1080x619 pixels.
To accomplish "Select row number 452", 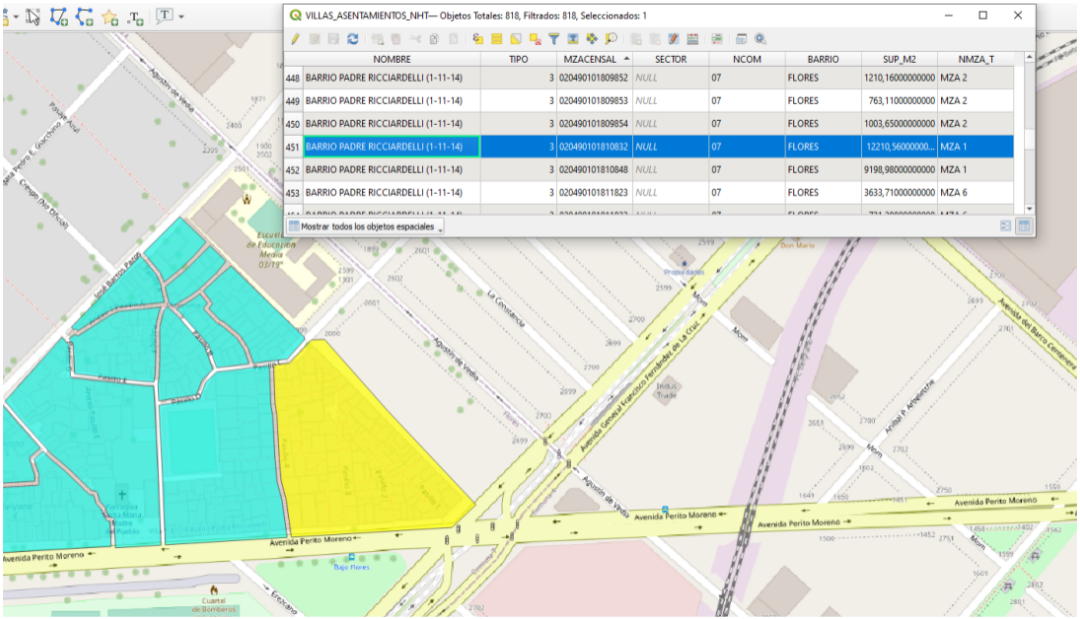I will coord(293,169).
